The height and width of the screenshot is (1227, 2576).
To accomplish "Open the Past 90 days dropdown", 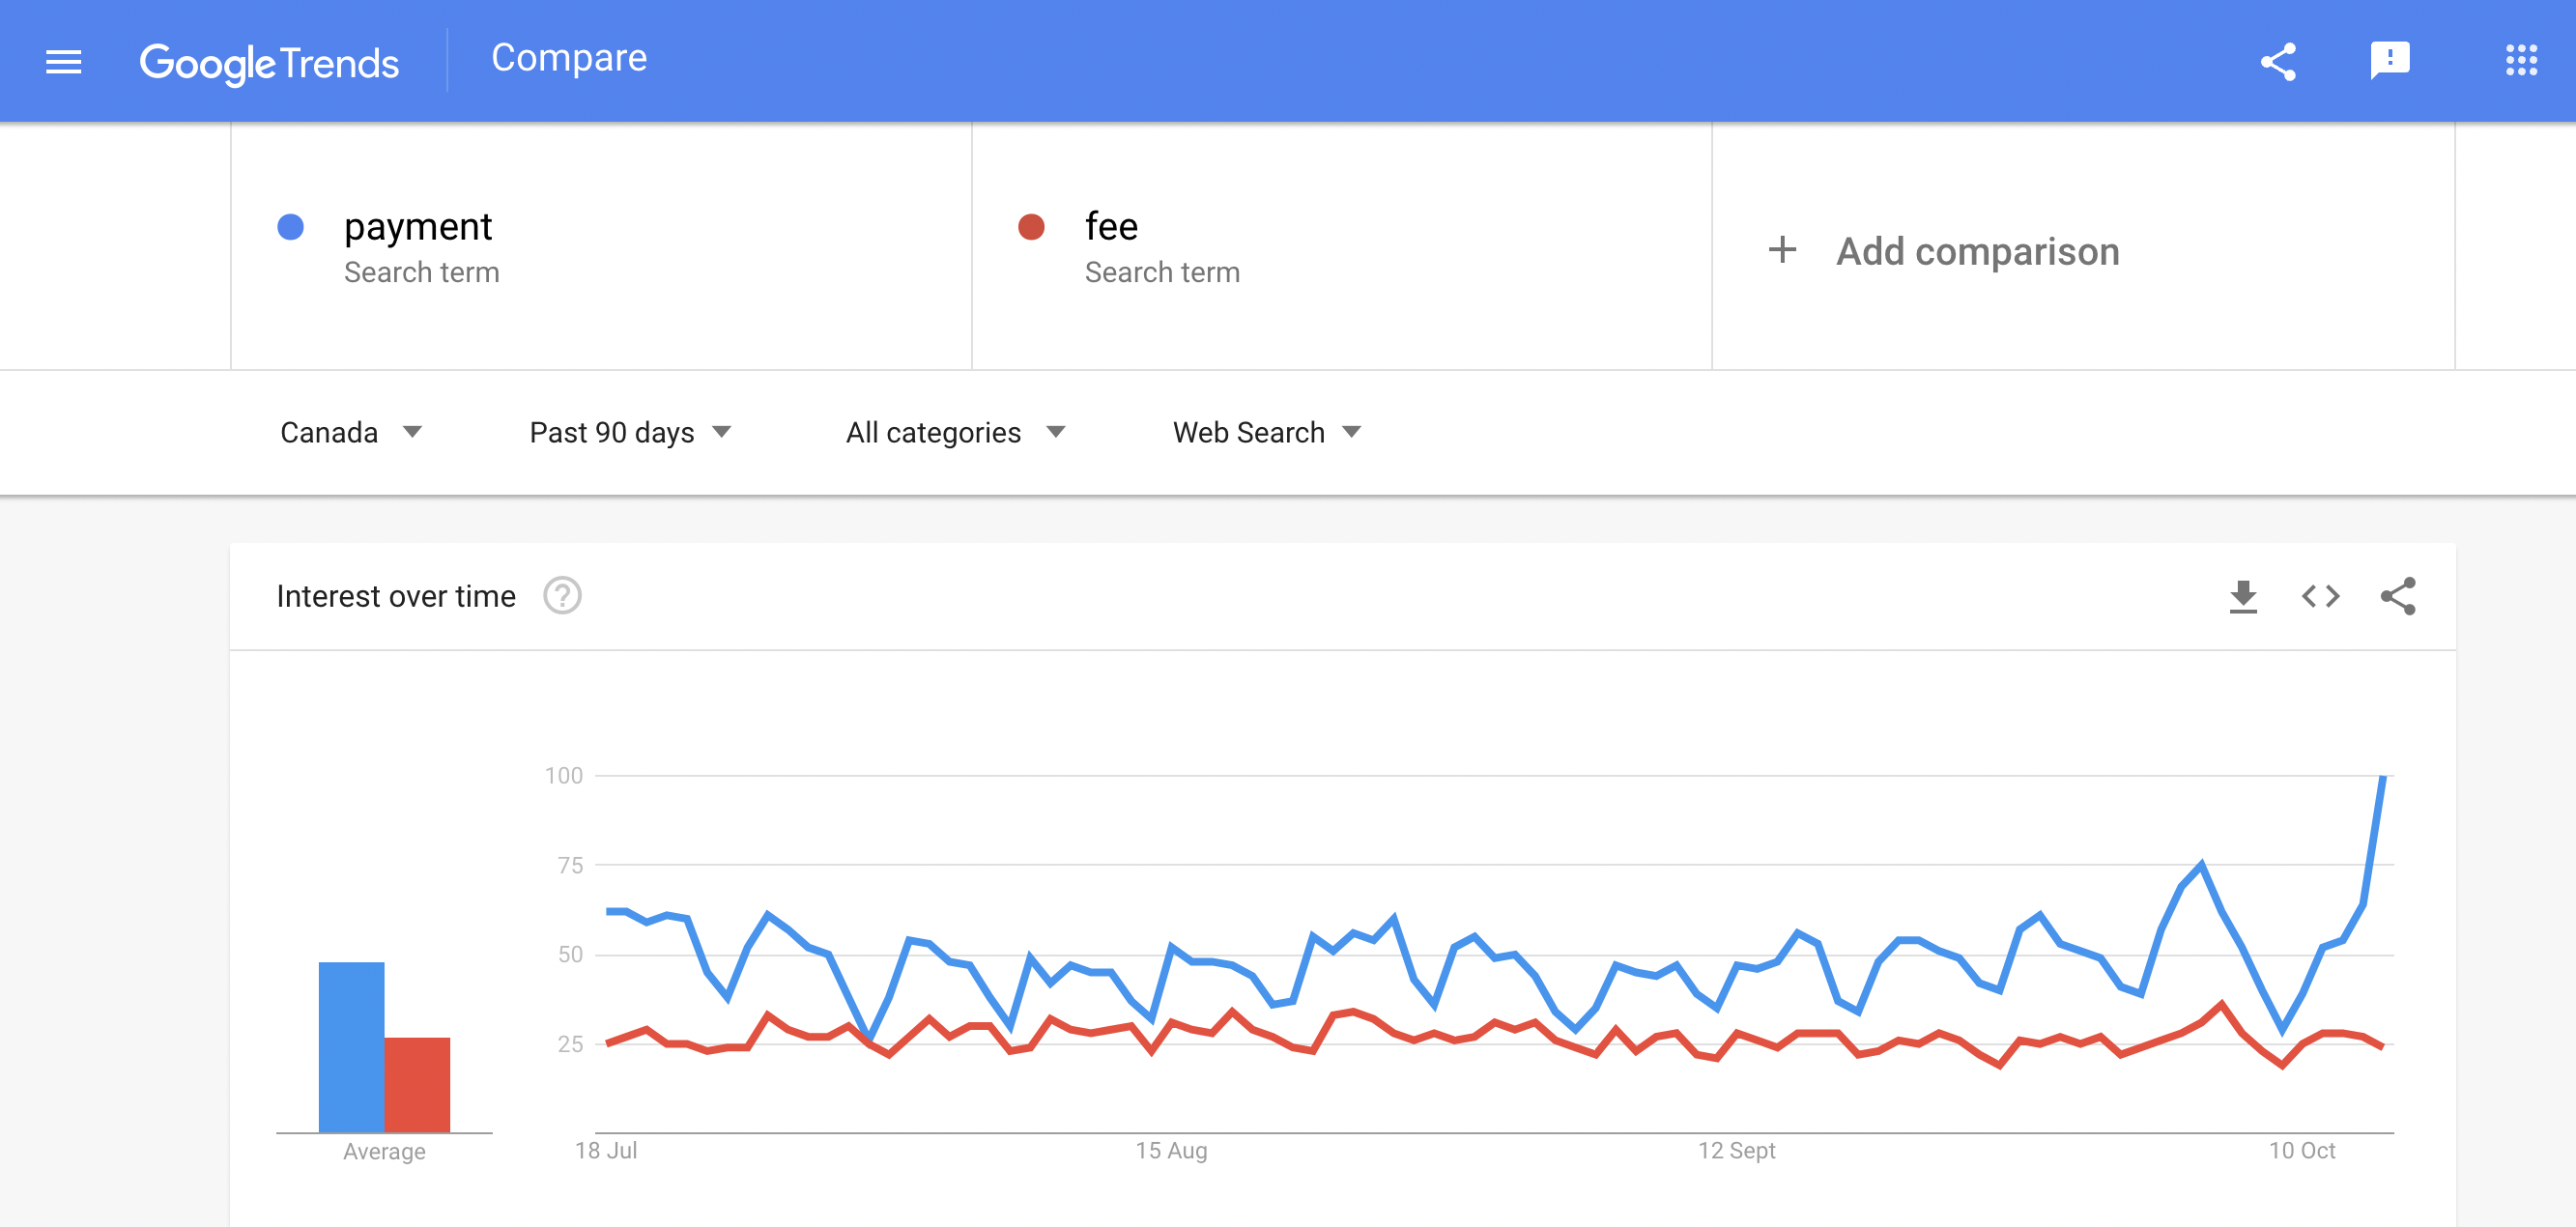I will 630,433.
